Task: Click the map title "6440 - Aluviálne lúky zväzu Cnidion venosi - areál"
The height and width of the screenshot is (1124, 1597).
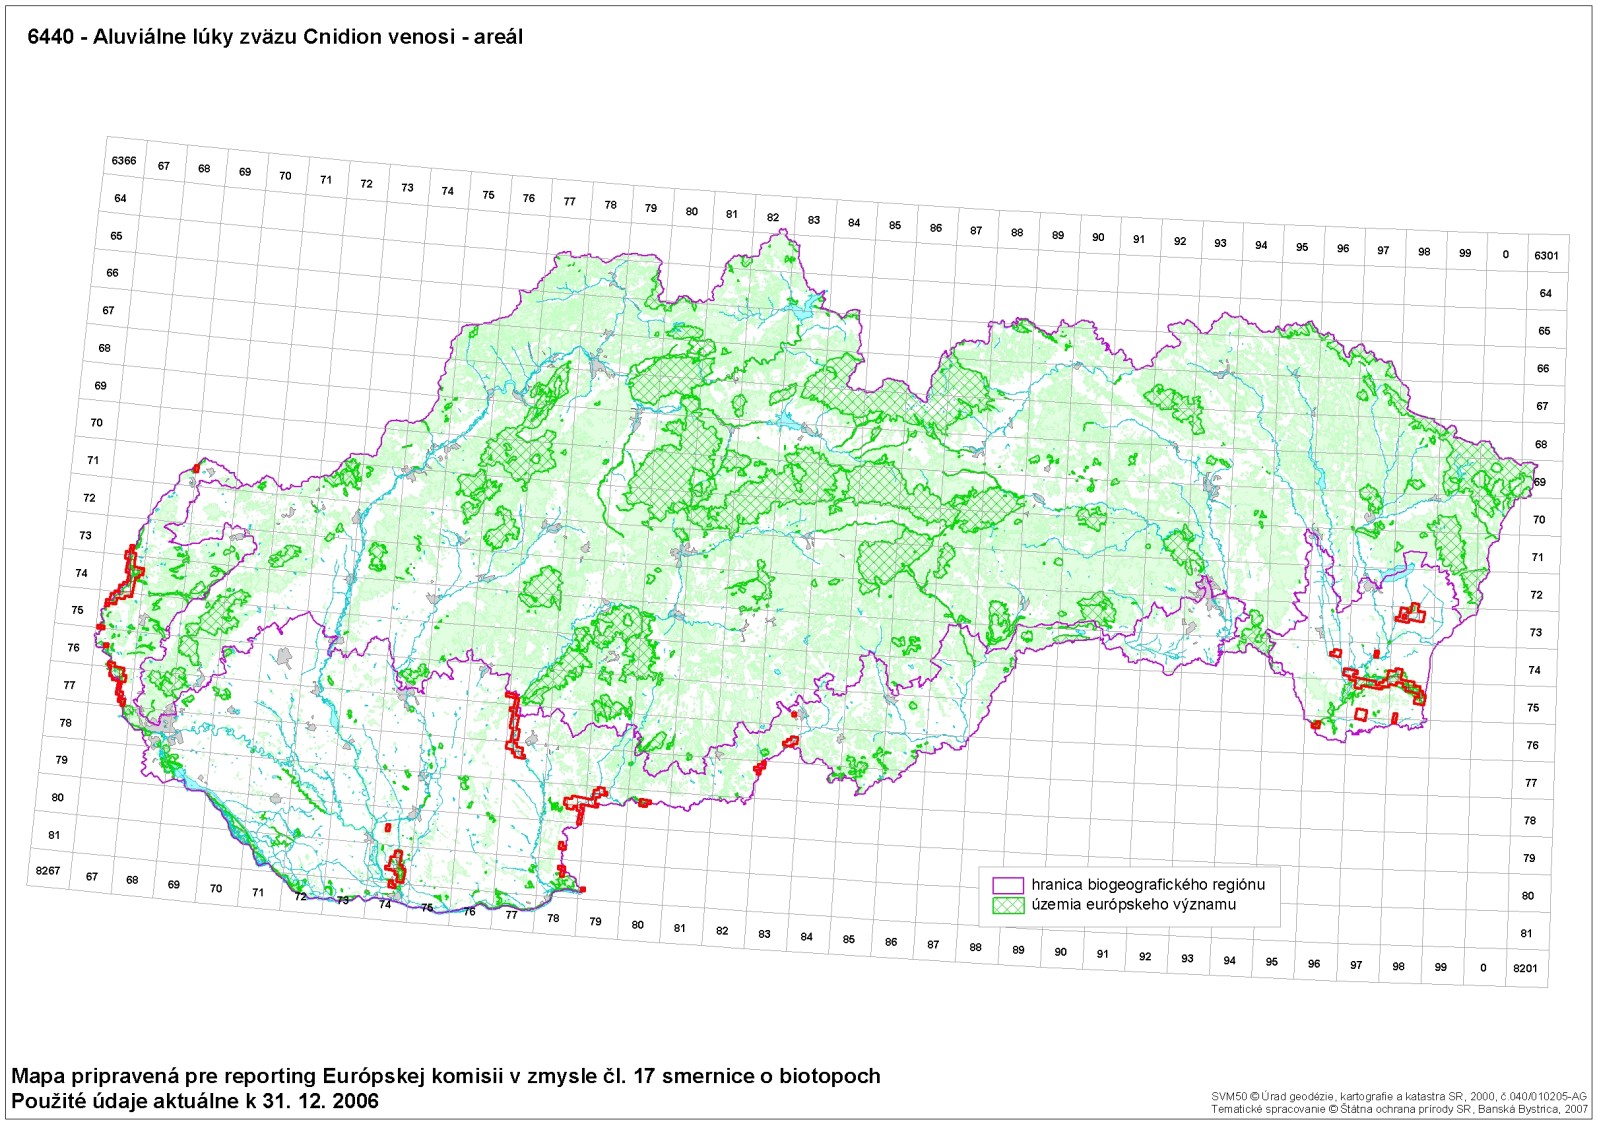Action: tap(275, 37)
